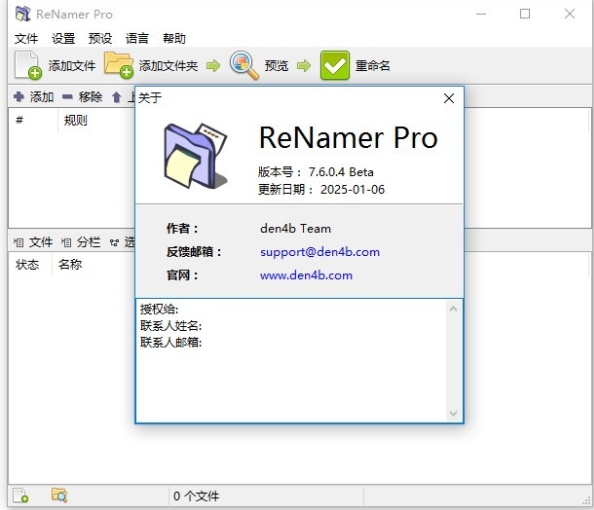Minimize the ReNamer Pro window

pos(481,14)
